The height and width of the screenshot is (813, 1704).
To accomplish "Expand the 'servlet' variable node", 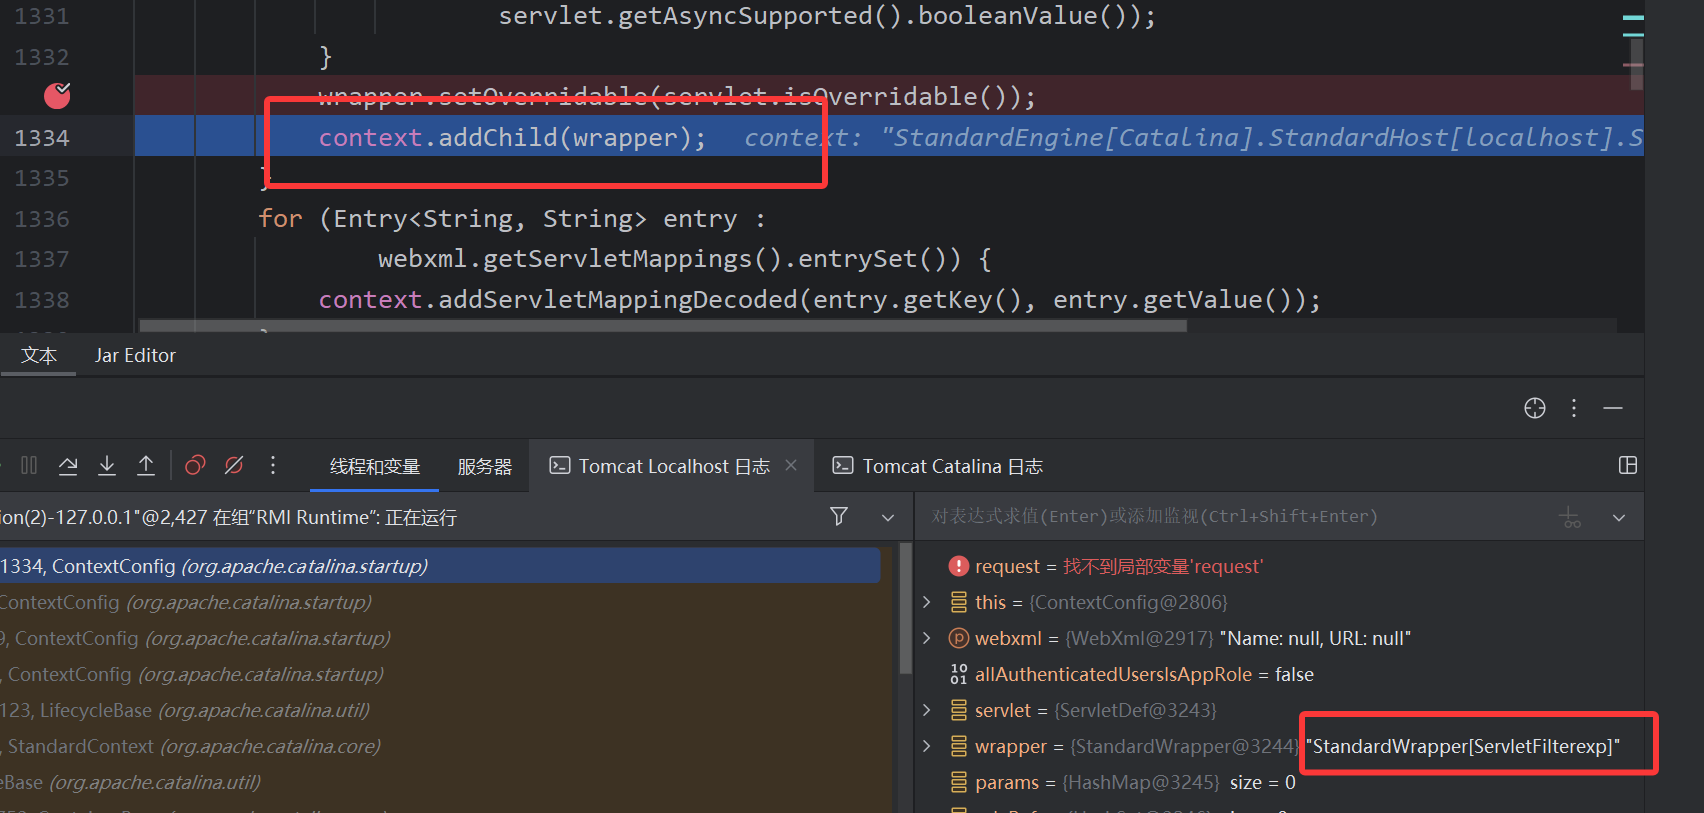I will click(x=927, y=710).
